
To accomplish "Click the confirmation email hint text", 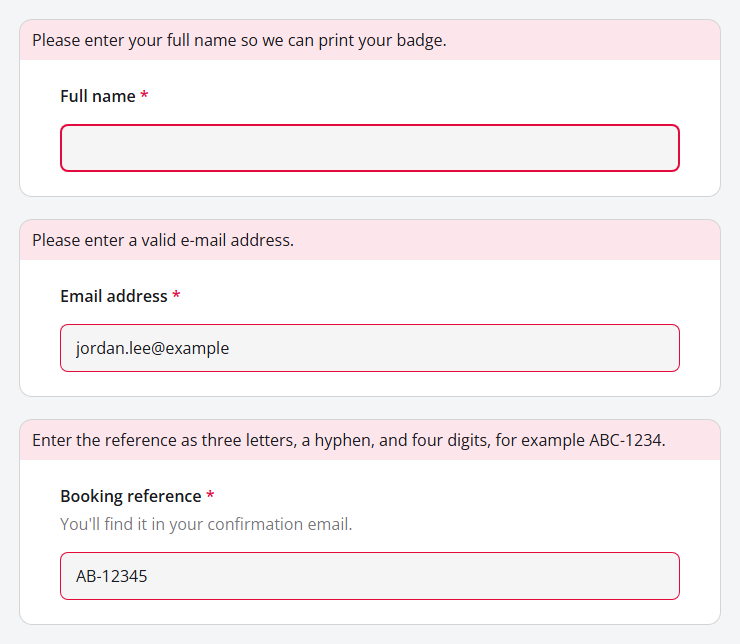I will [206, 524].
